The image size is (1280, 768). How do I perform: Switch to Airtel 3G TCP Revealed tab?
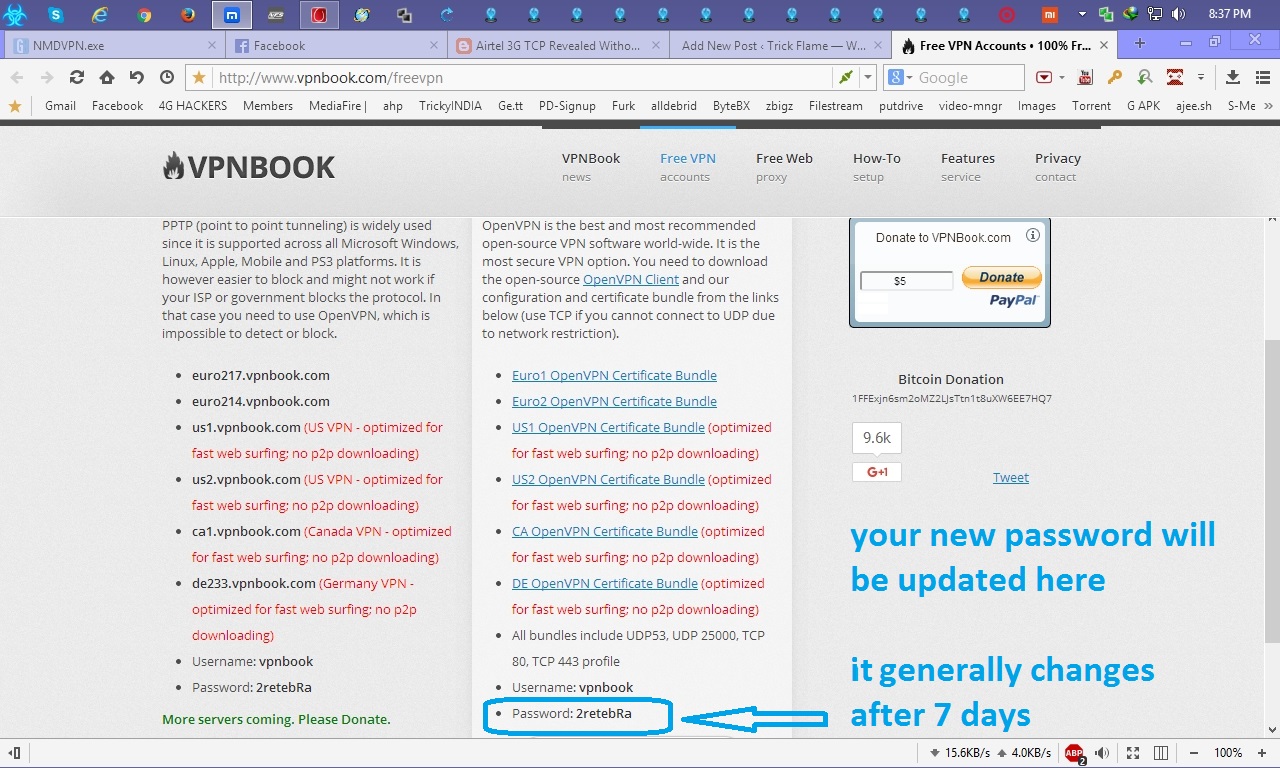pyautogui.click(x=558, y=45)
